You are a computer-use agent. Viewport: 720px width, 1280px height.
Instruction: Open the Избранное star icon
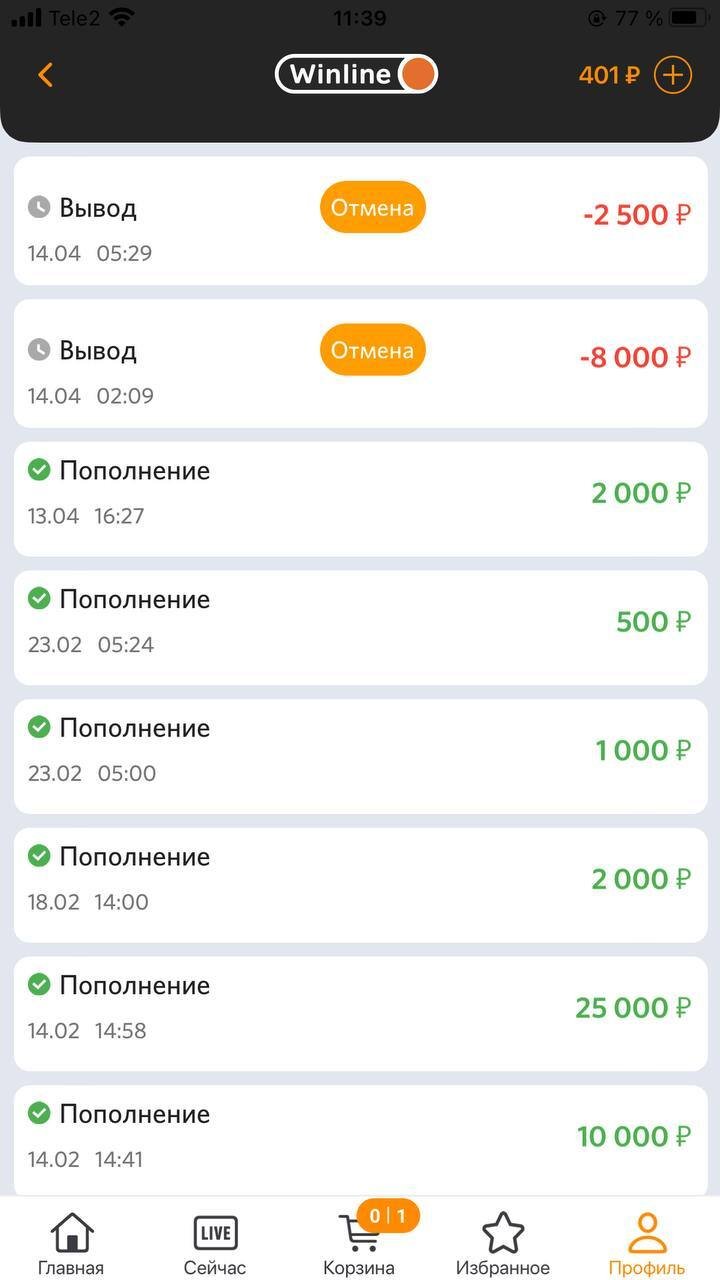[503, 1233]
